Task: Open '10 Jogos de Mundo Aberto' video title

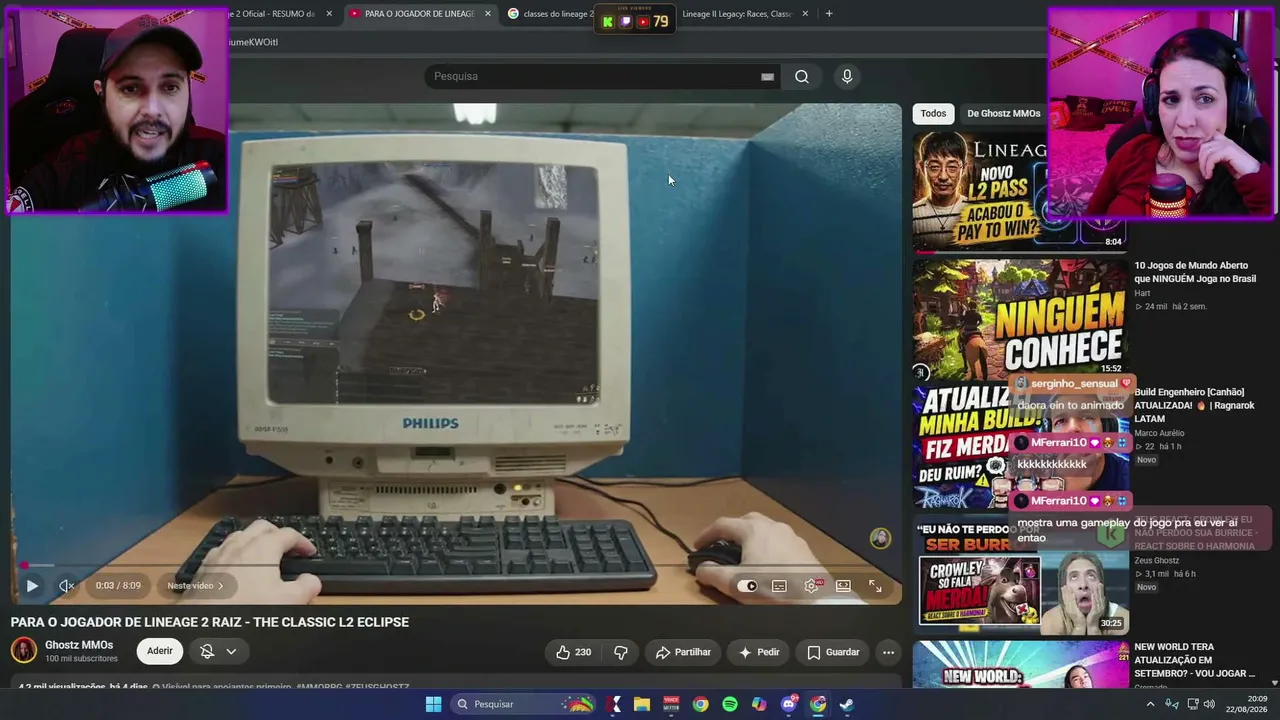Action: tap(1195, 272)
